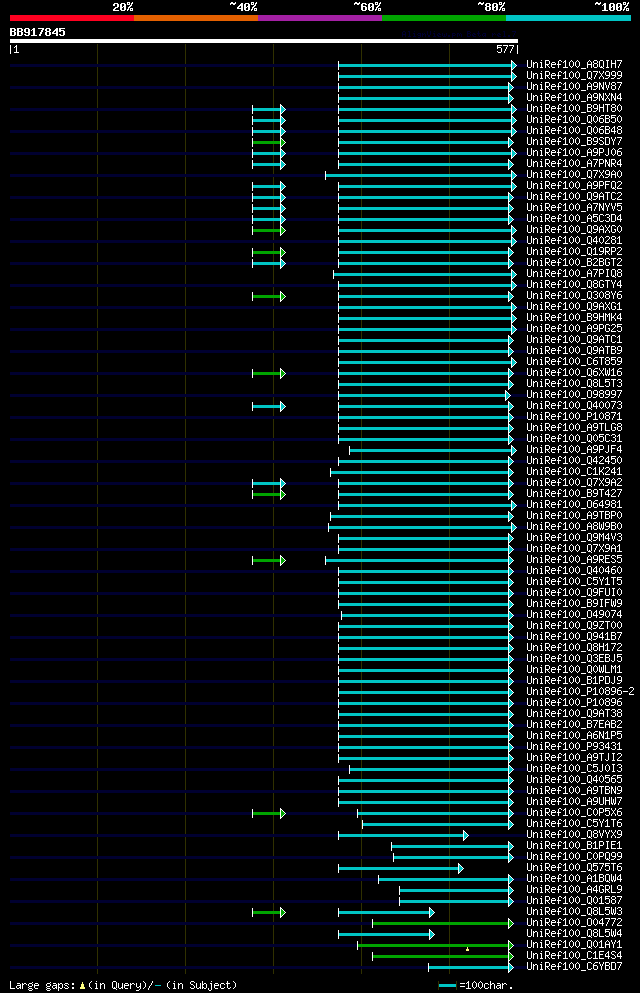Click the 577 query end position label
Screen dimensions: 640x993
point(505,49)
